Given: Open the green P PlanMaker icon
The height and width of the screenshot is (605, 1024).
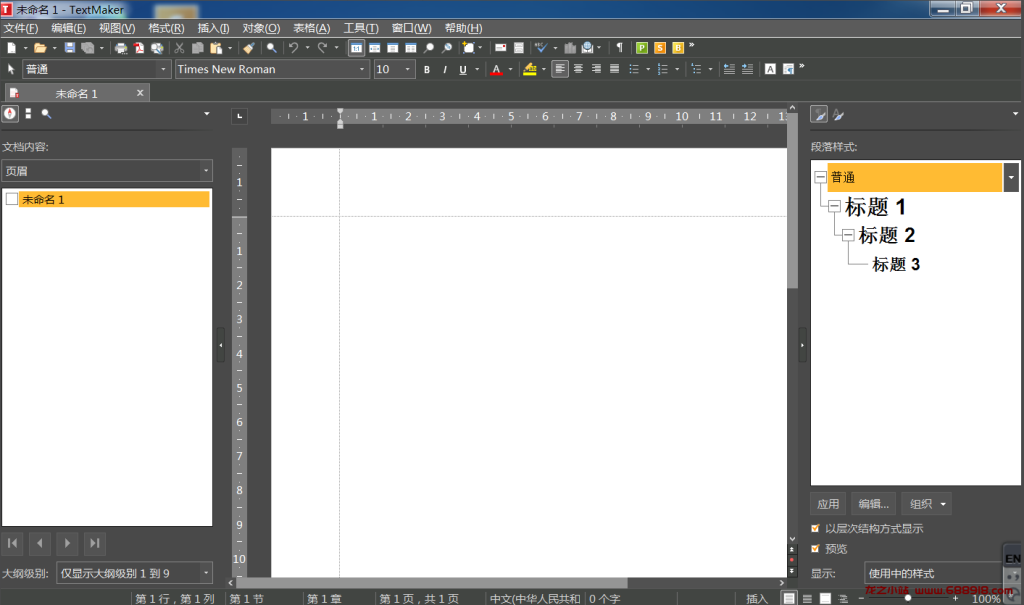Looking at the screenshot, I should pos(642,48).
